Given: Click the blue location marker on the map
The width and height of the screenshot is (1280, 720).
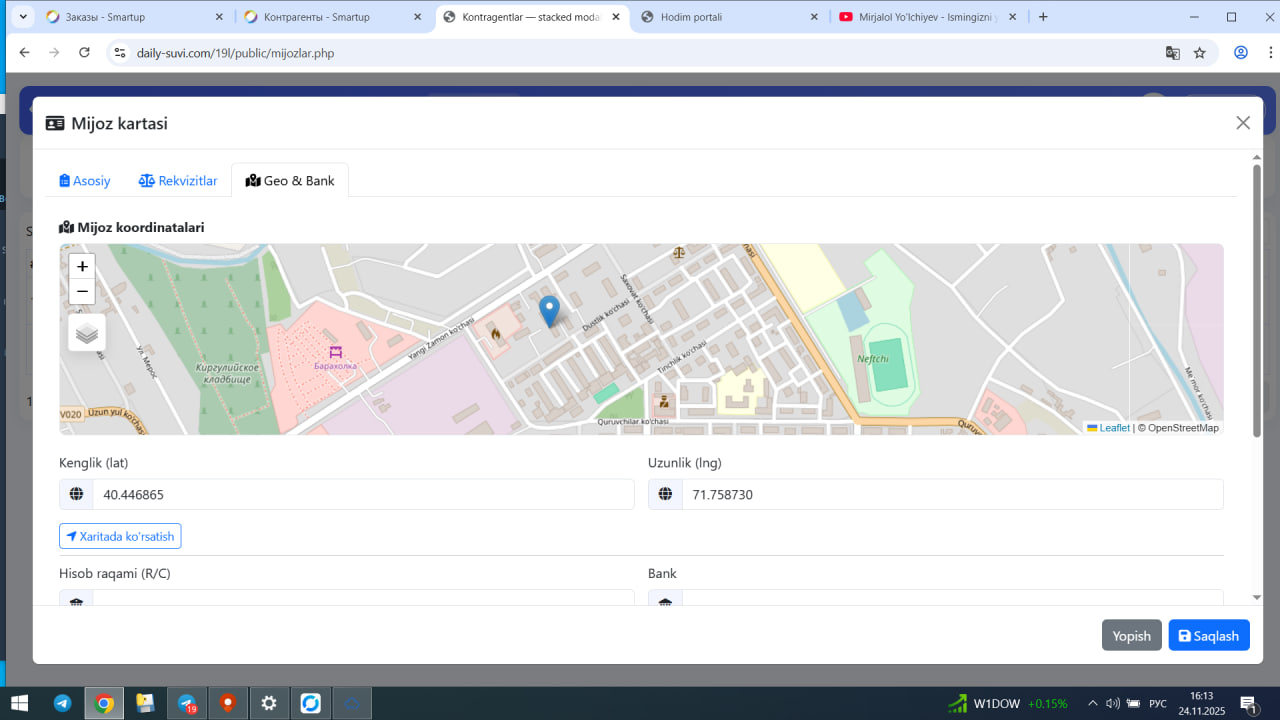Looking at the screenshot, I should coord(549,311).
